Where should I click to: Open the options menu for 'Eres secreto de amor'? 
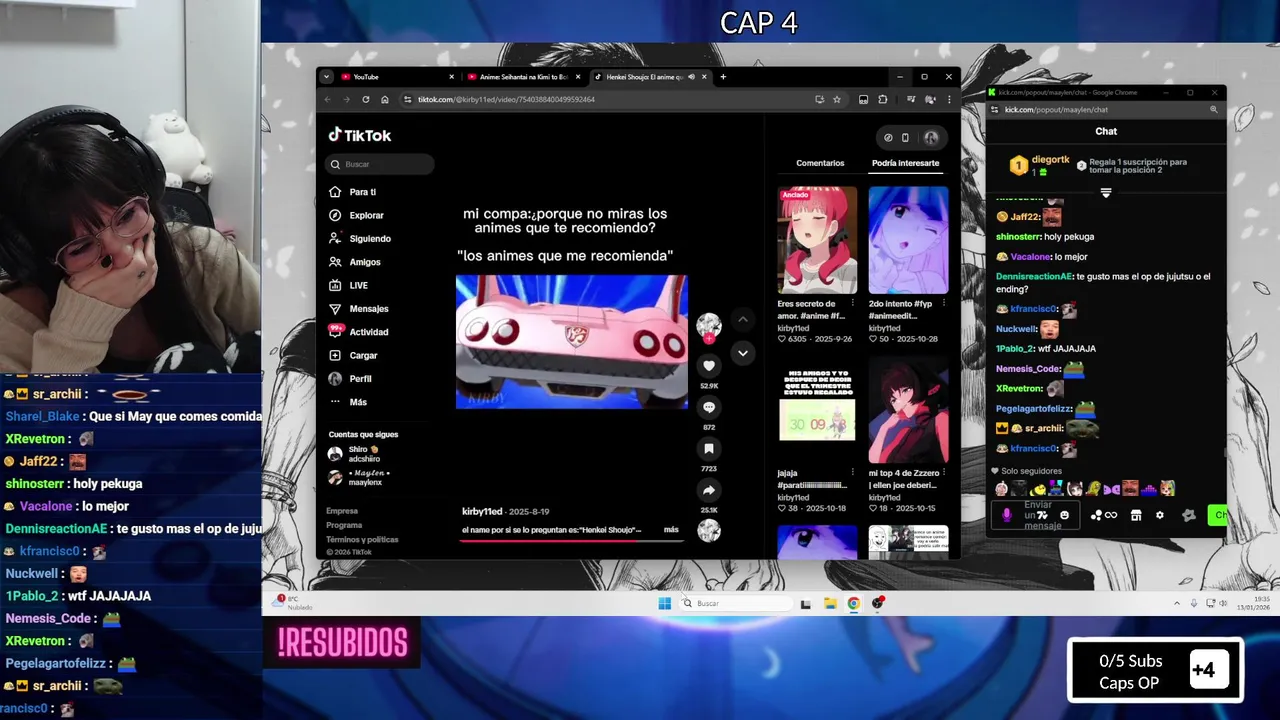click(x=853, y=303)
